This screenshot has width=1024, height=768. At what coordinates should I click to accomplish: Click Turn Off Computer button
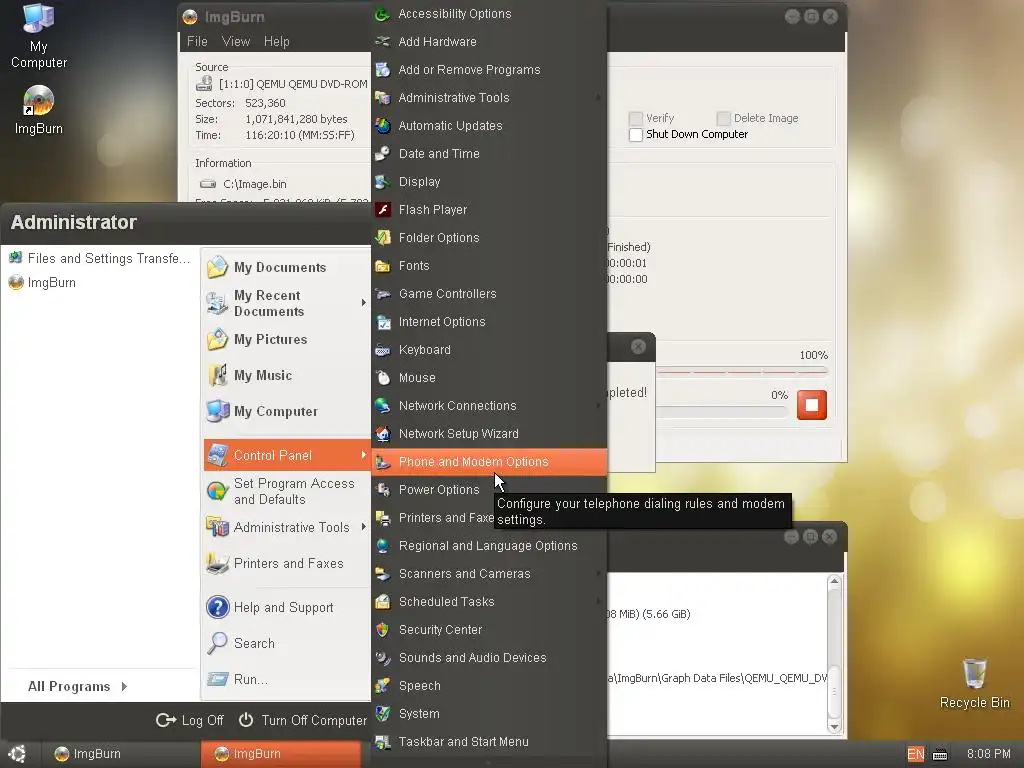[x=302, y=720]
